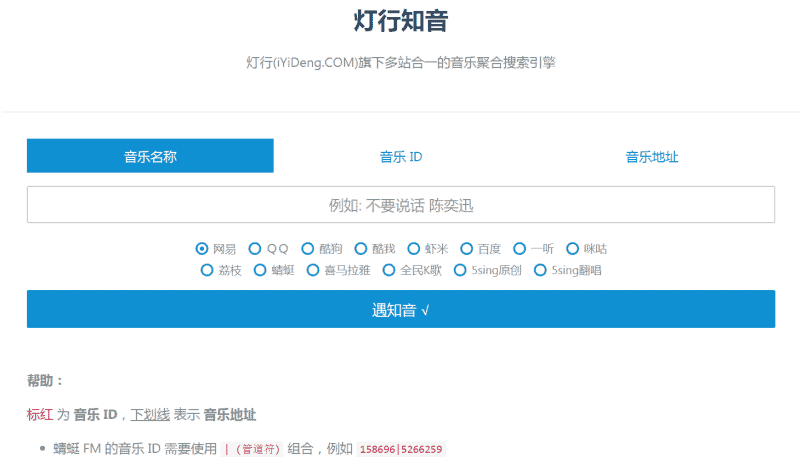This screenshot has width=800, height=460.
Task: Select the 荔枝 radio button
Action: pyautogui.click(x=207, y=270)
